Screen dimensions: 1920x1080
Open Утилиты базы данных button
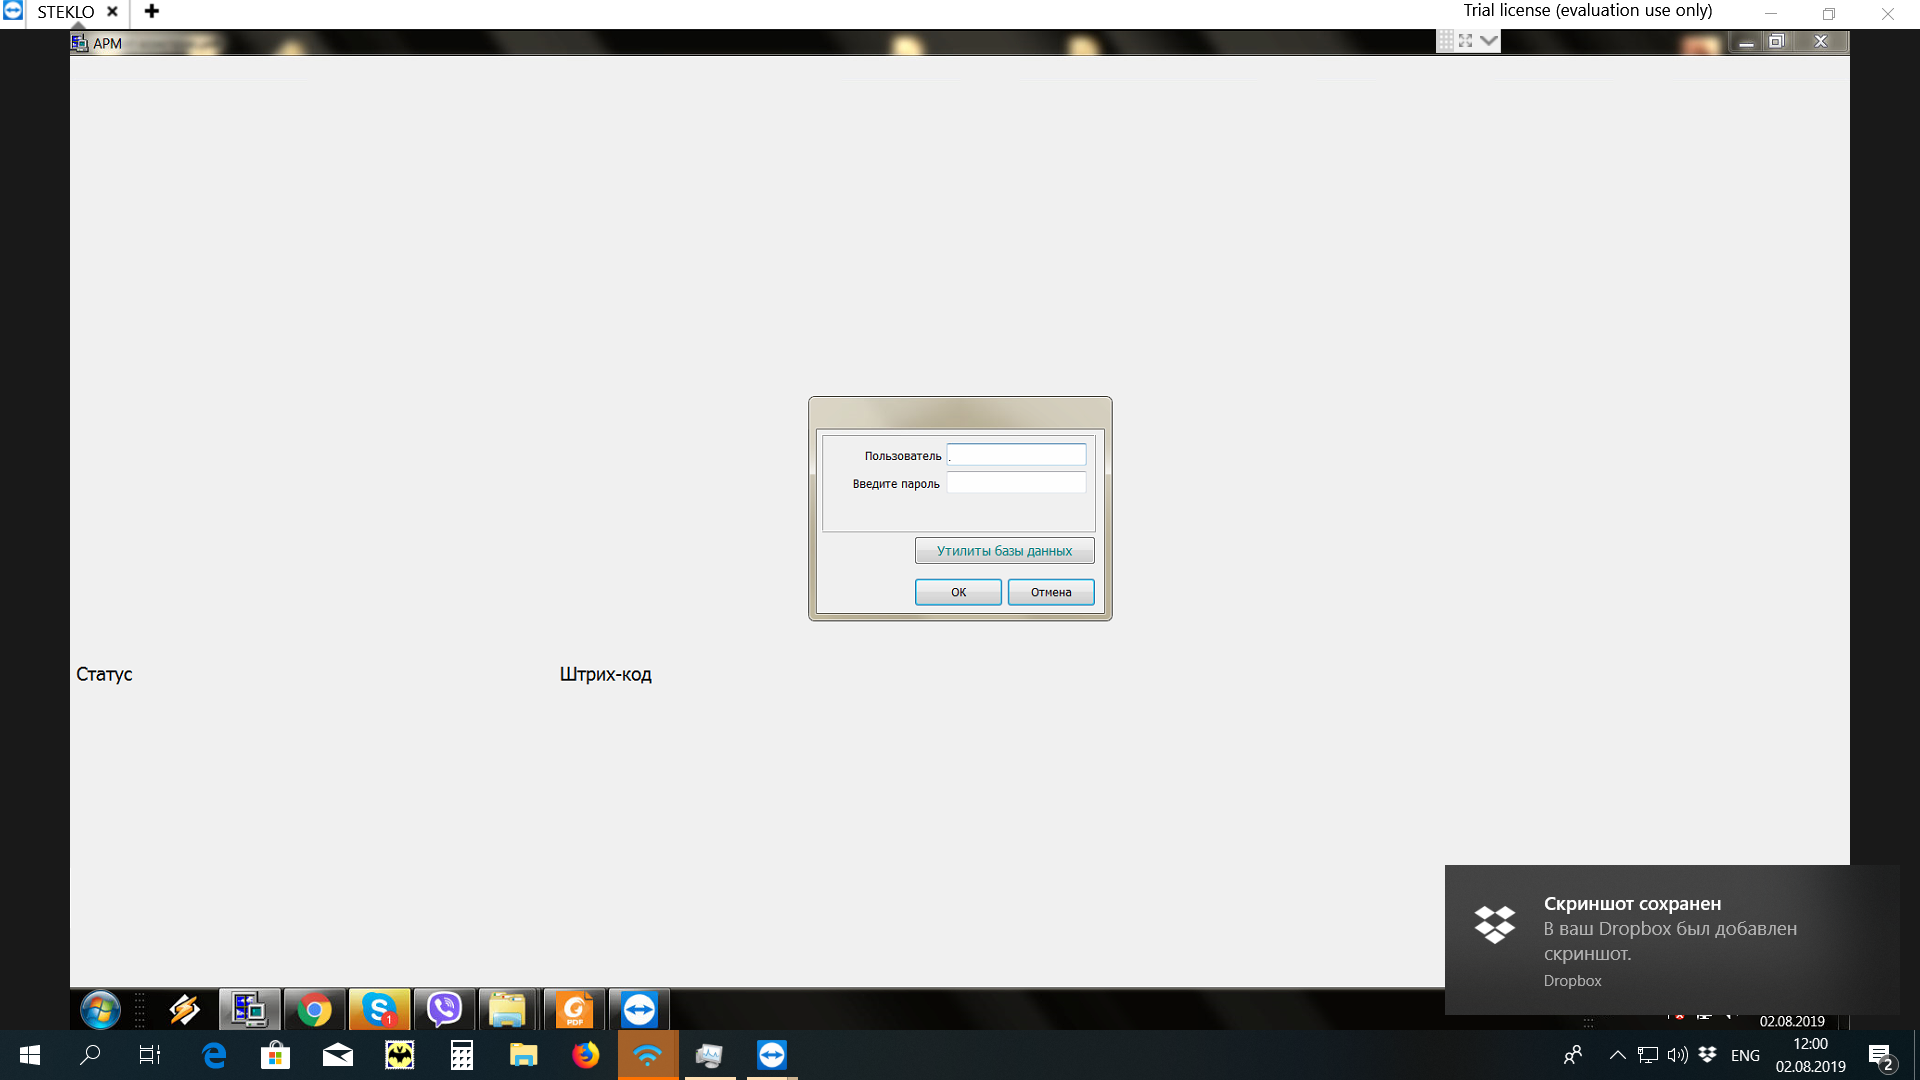(x=1004, y=551)
